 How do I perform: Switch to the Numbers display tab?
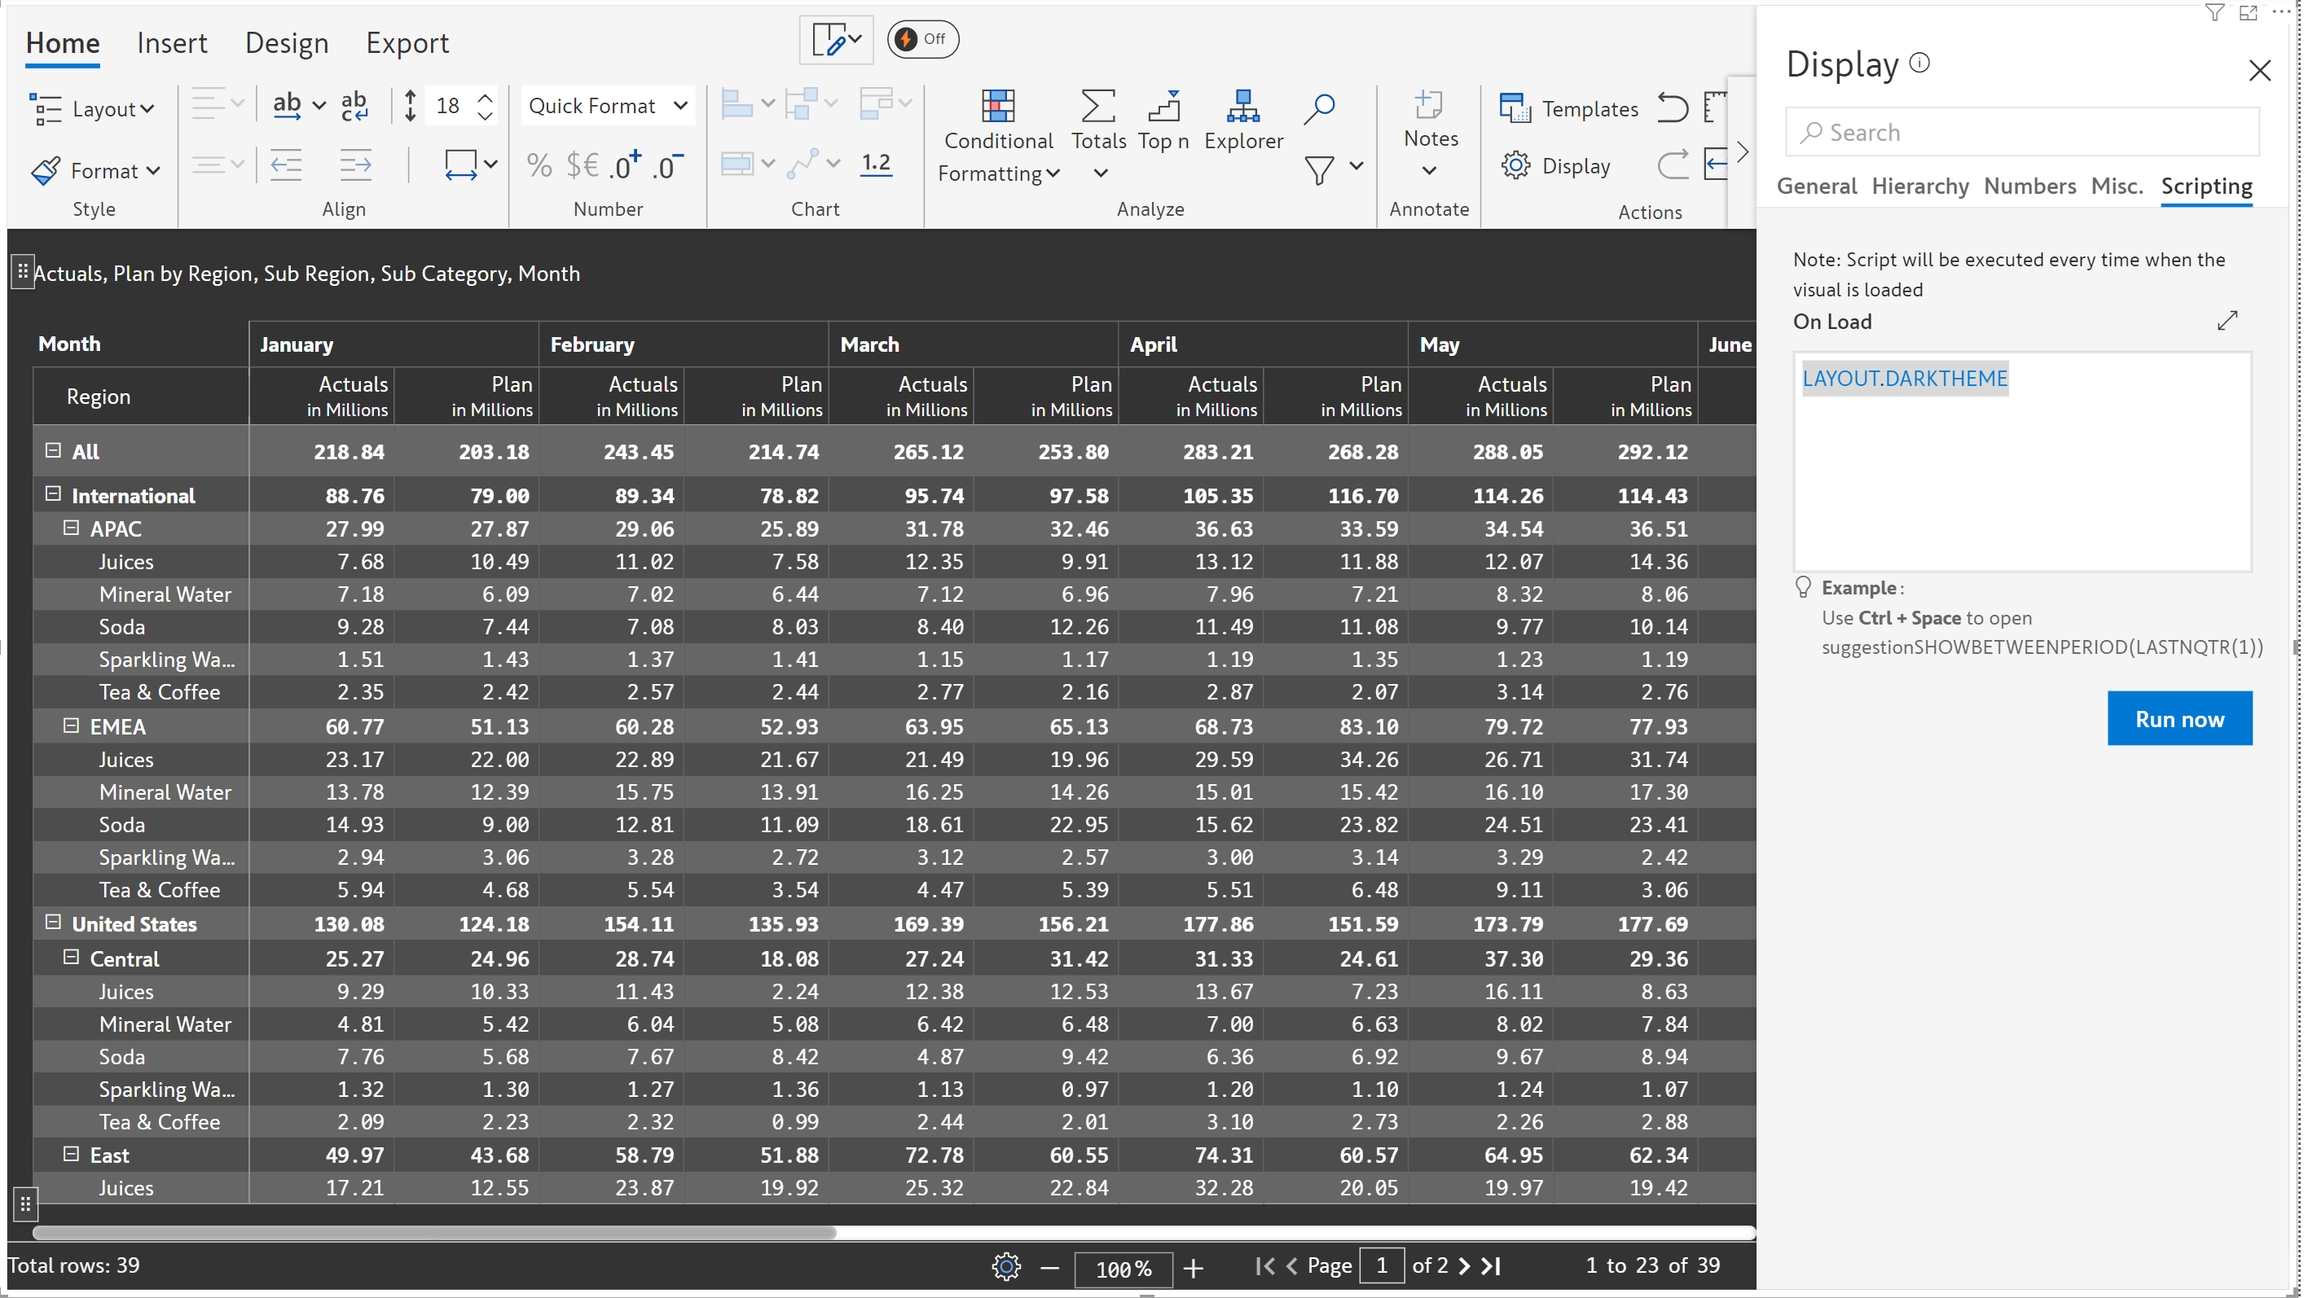[2029, 186]
